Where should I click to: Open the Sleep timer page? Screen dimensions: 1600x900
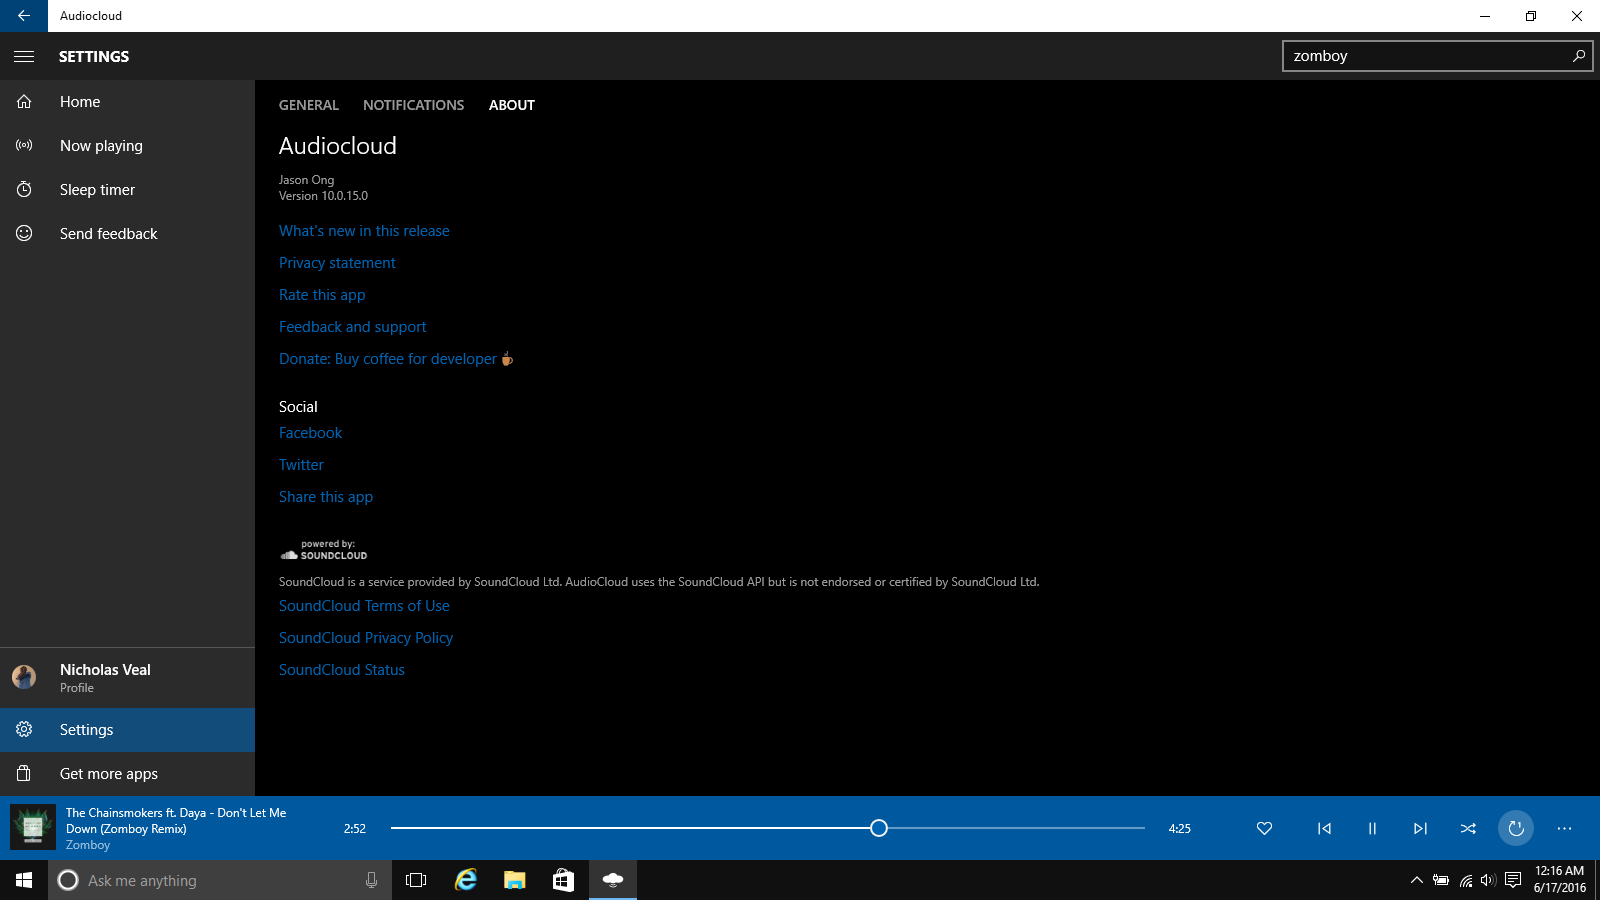pyautogui.click(x=127, y=190)
